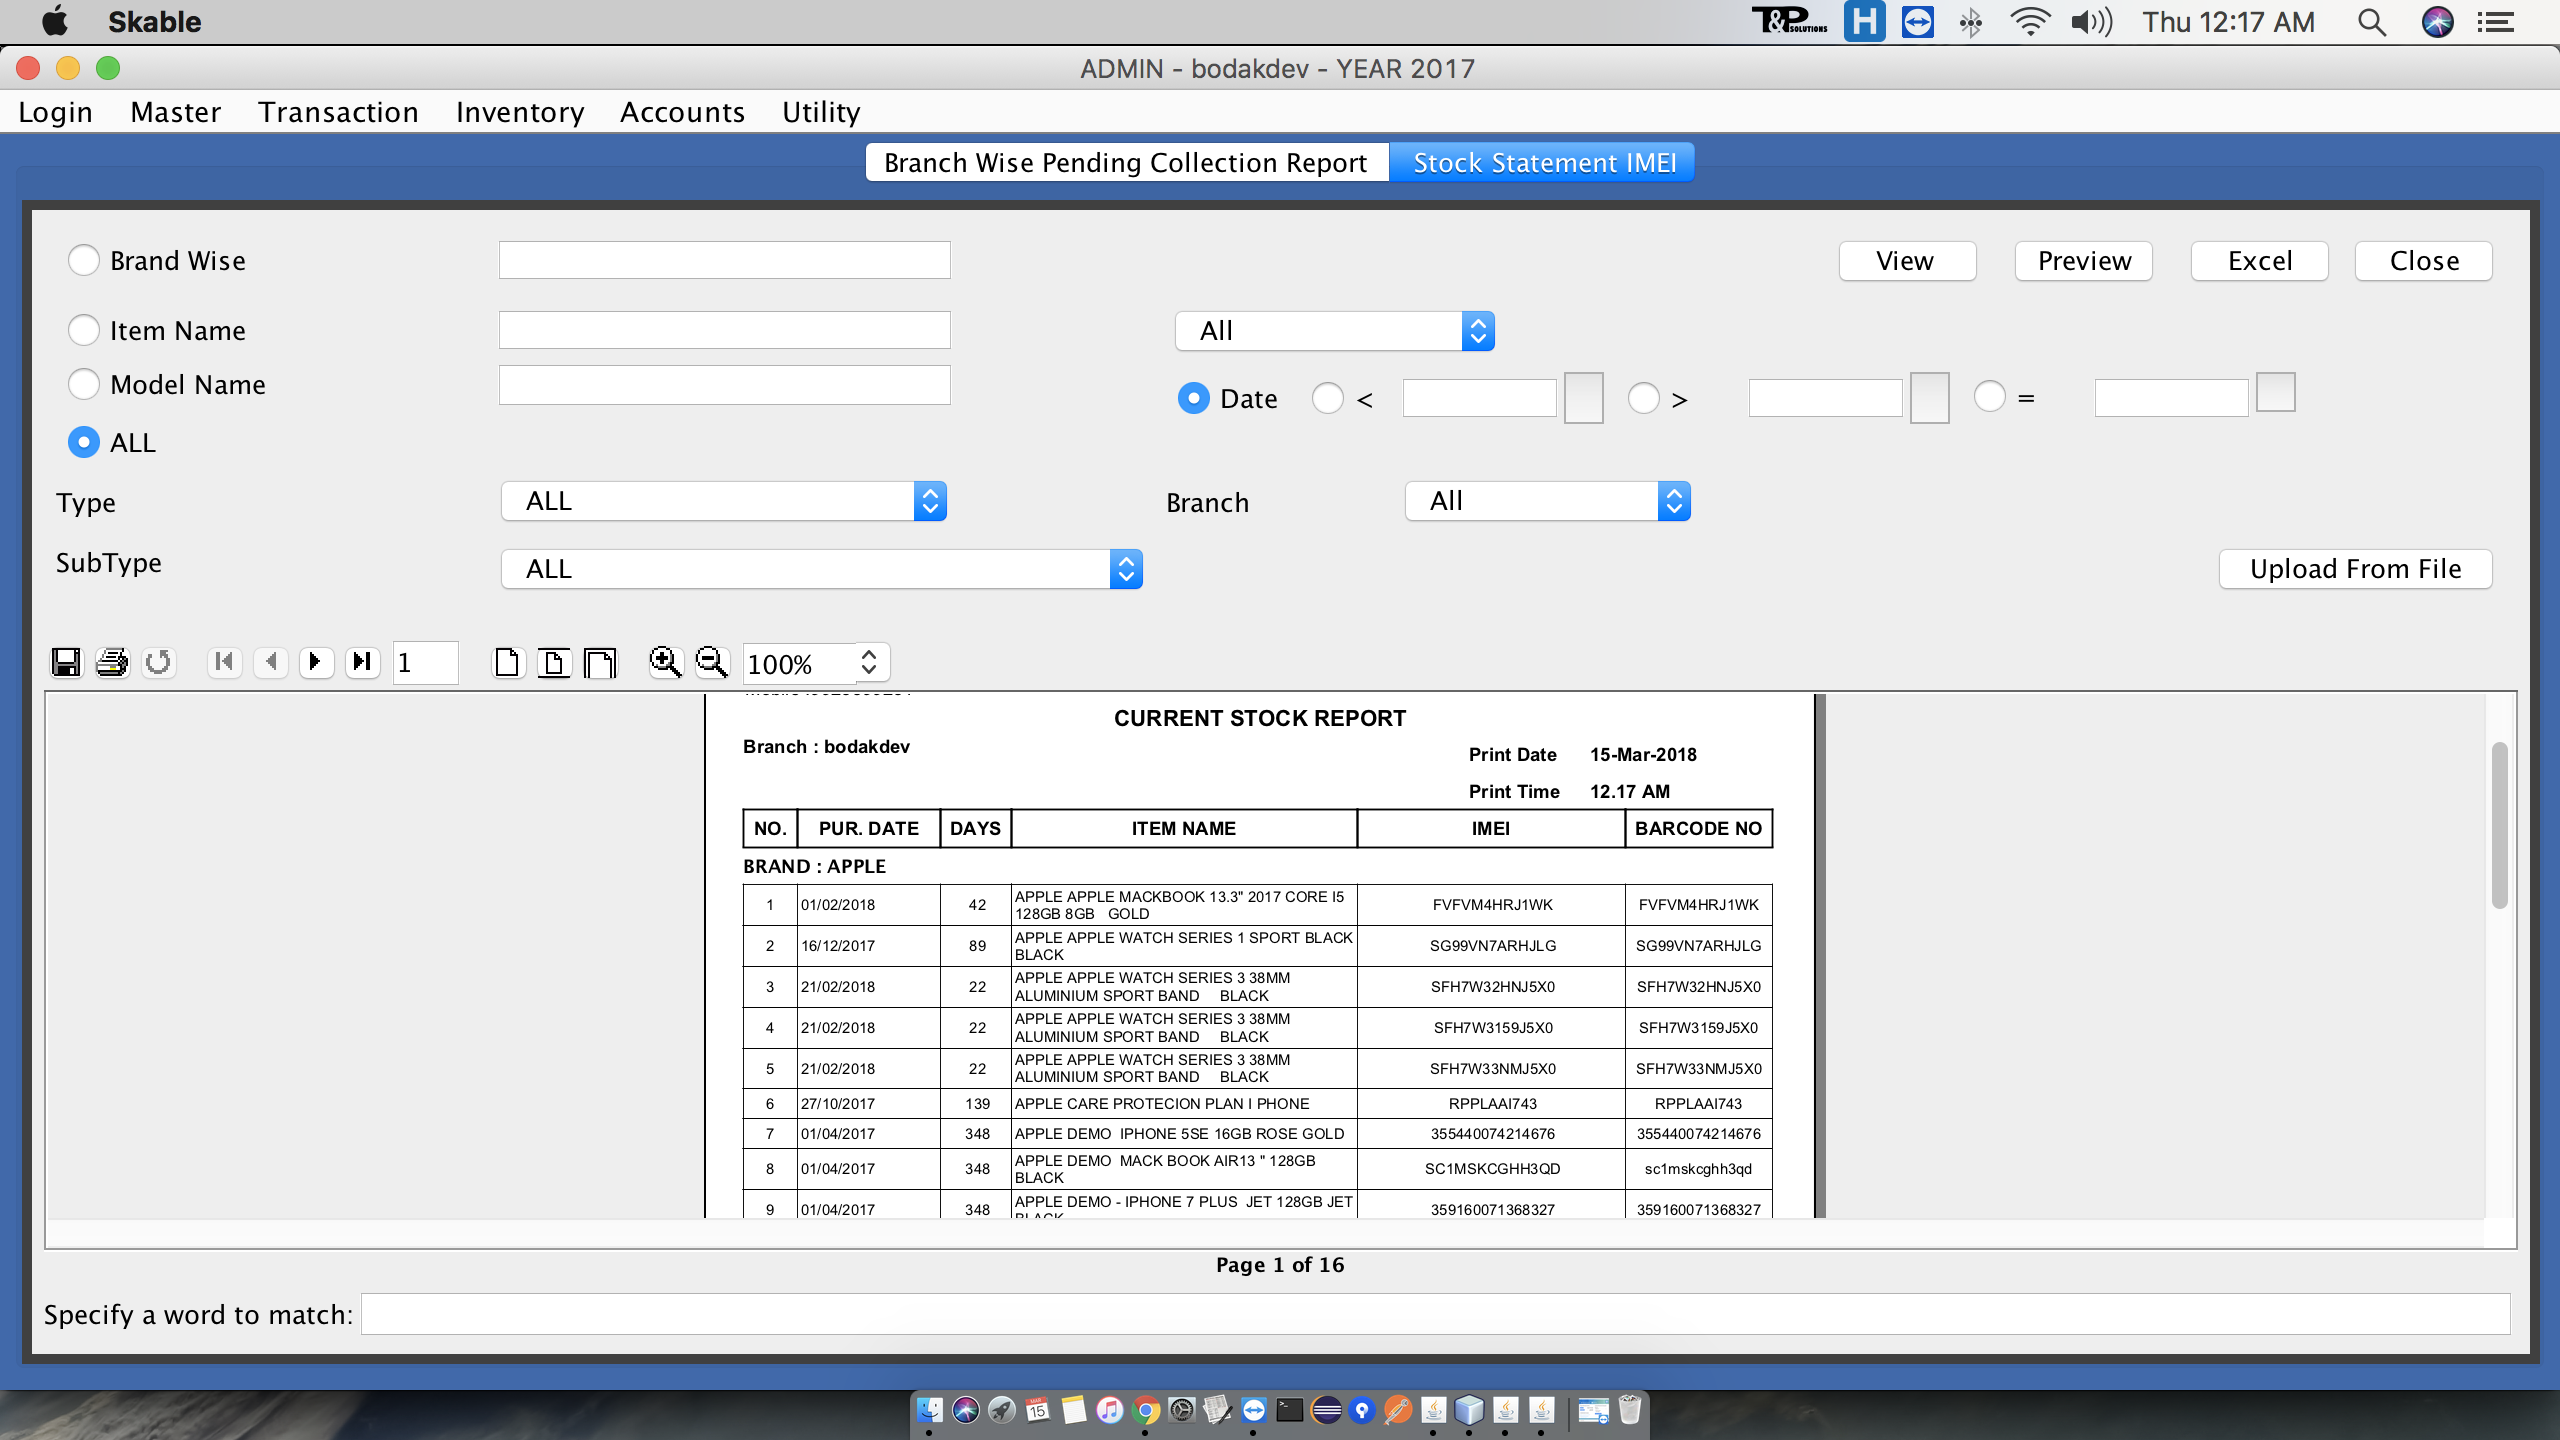Click the Preview button
The height and width of the screenshot is (1440, 2560).
click(x=2084, y=261)
